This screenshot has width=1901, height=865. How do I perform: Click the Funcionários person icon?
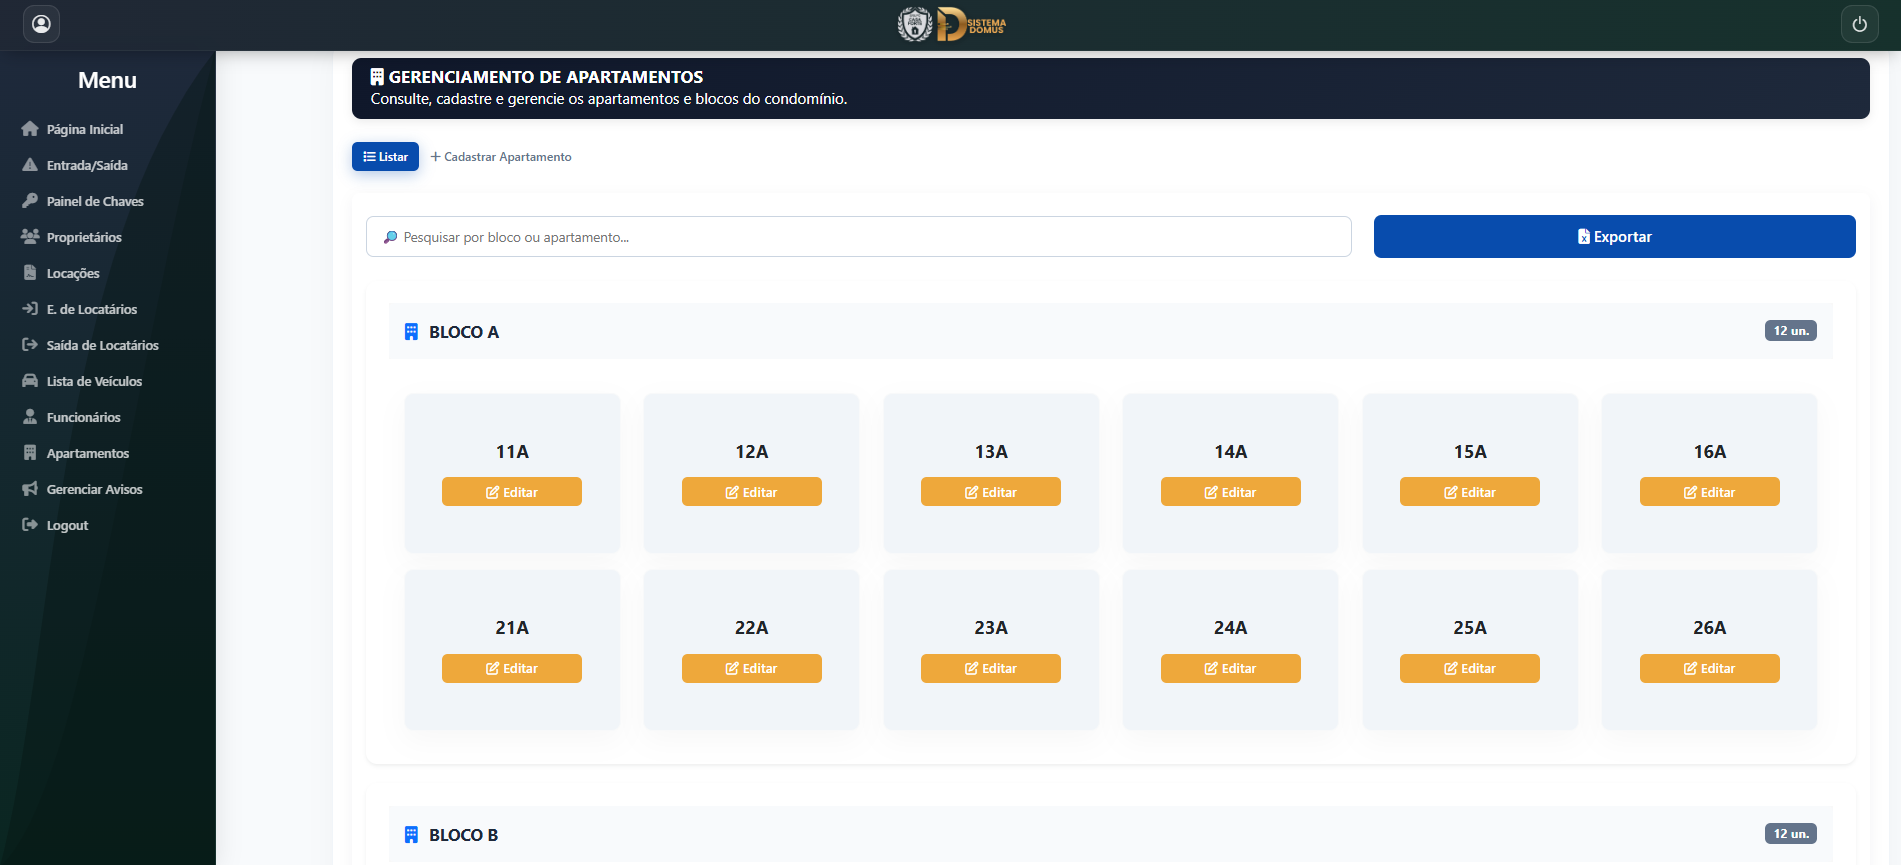point(30,417)
